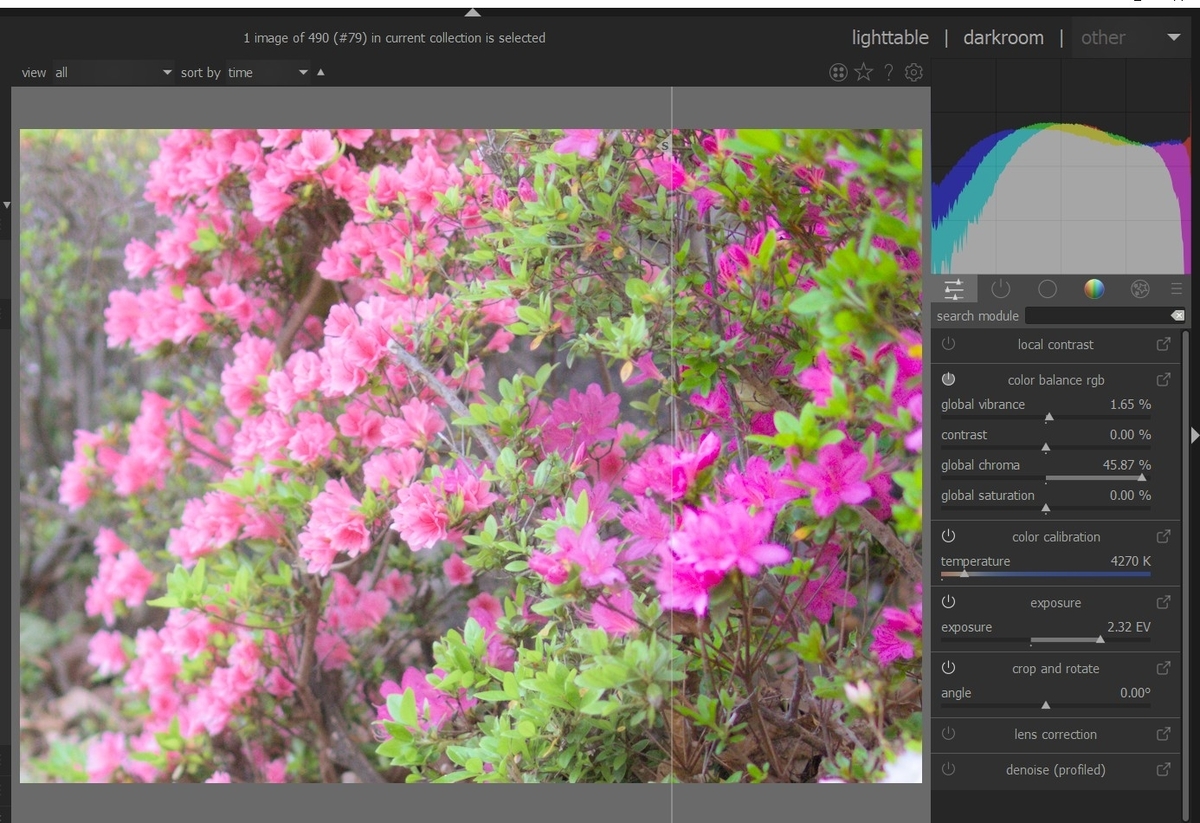Open local contrast in full module view
Screen dimensions: 1200x823
(x=1163, y=344)
